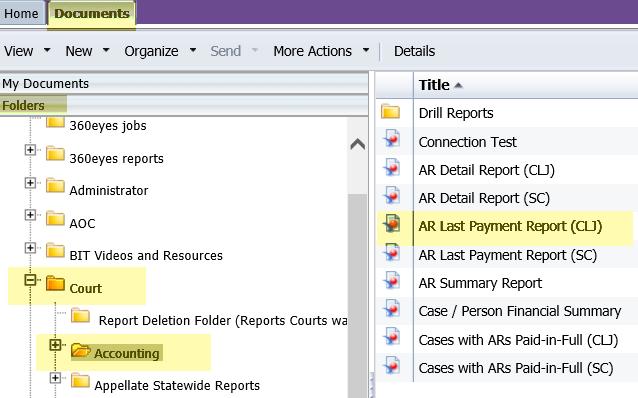Click the BIT Videos and Resources folder icon
638x398 pixels.
pyautogui.click(x=55, y=251)
